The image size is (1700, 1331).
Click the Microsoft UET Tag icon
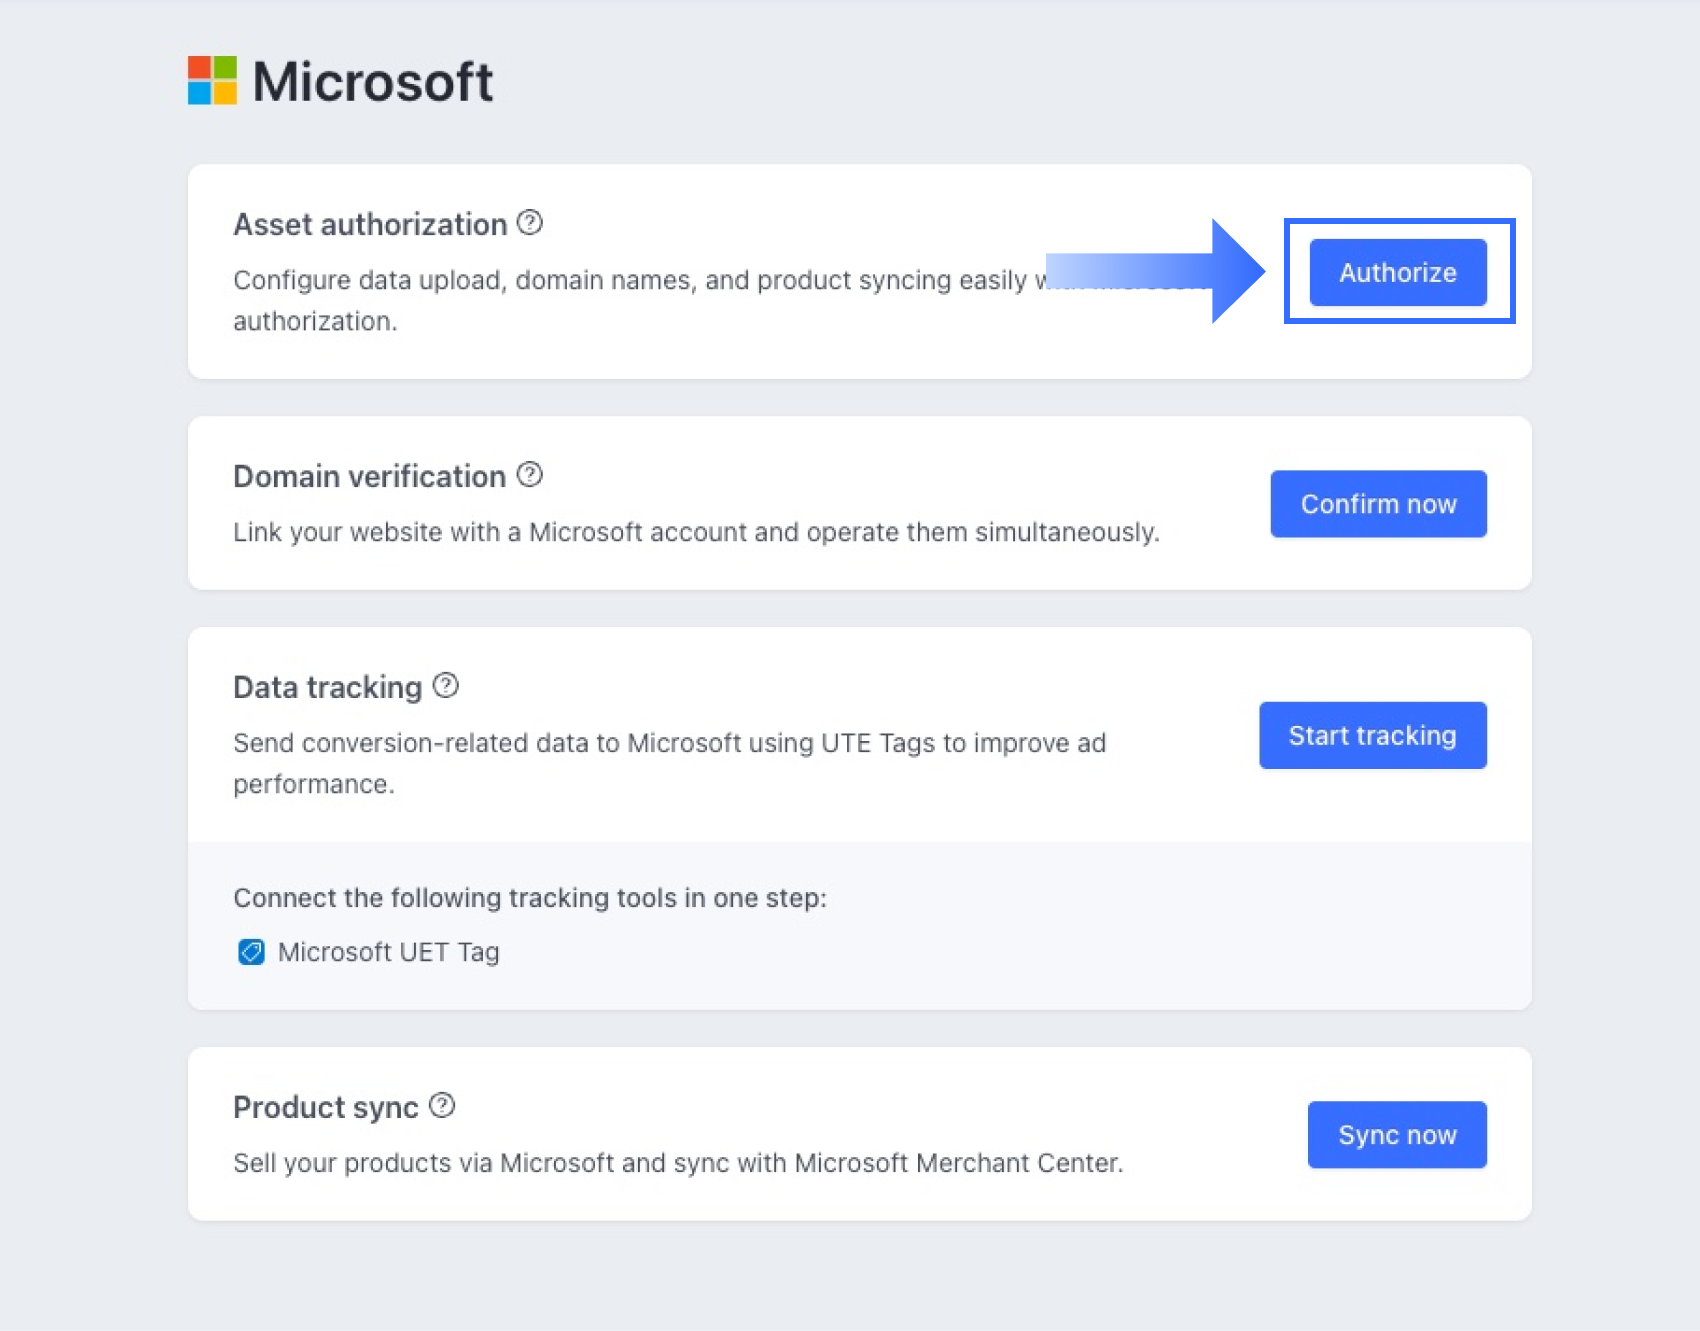(x=251, y=952)
